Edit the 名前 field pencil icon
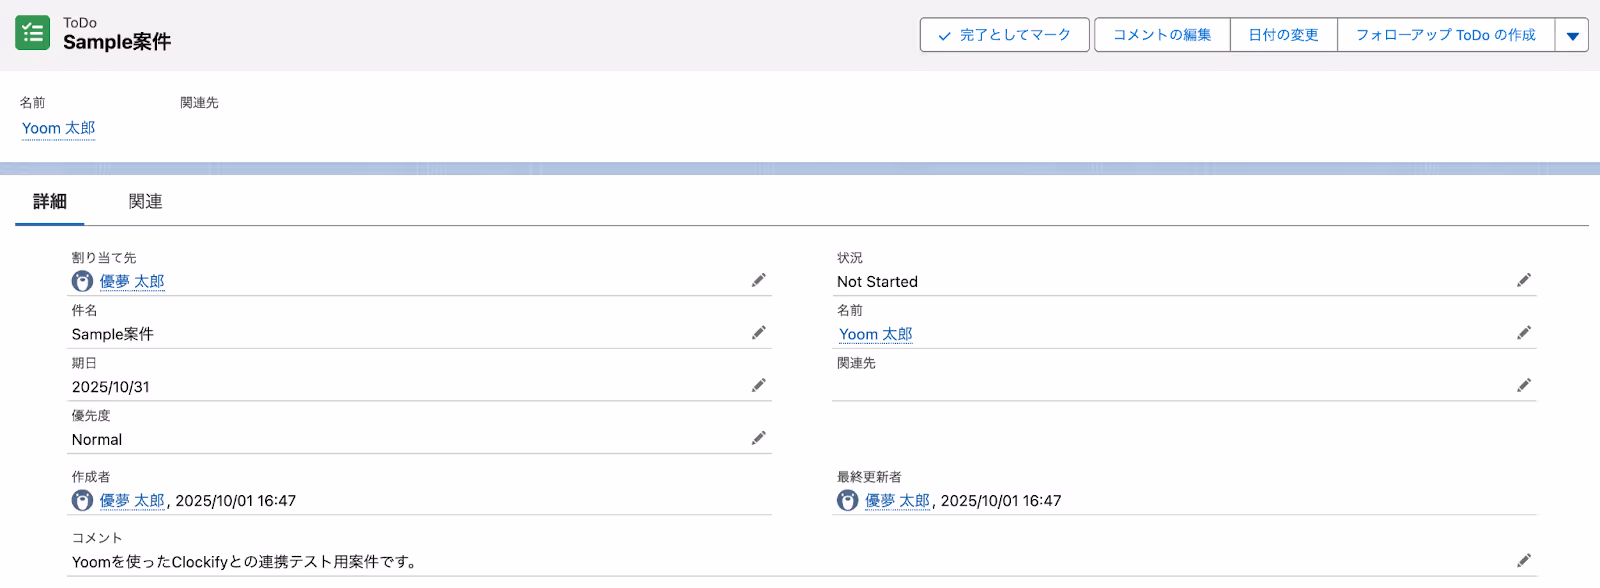Viewport: 1600px width, 588px height. (1524, 333)
